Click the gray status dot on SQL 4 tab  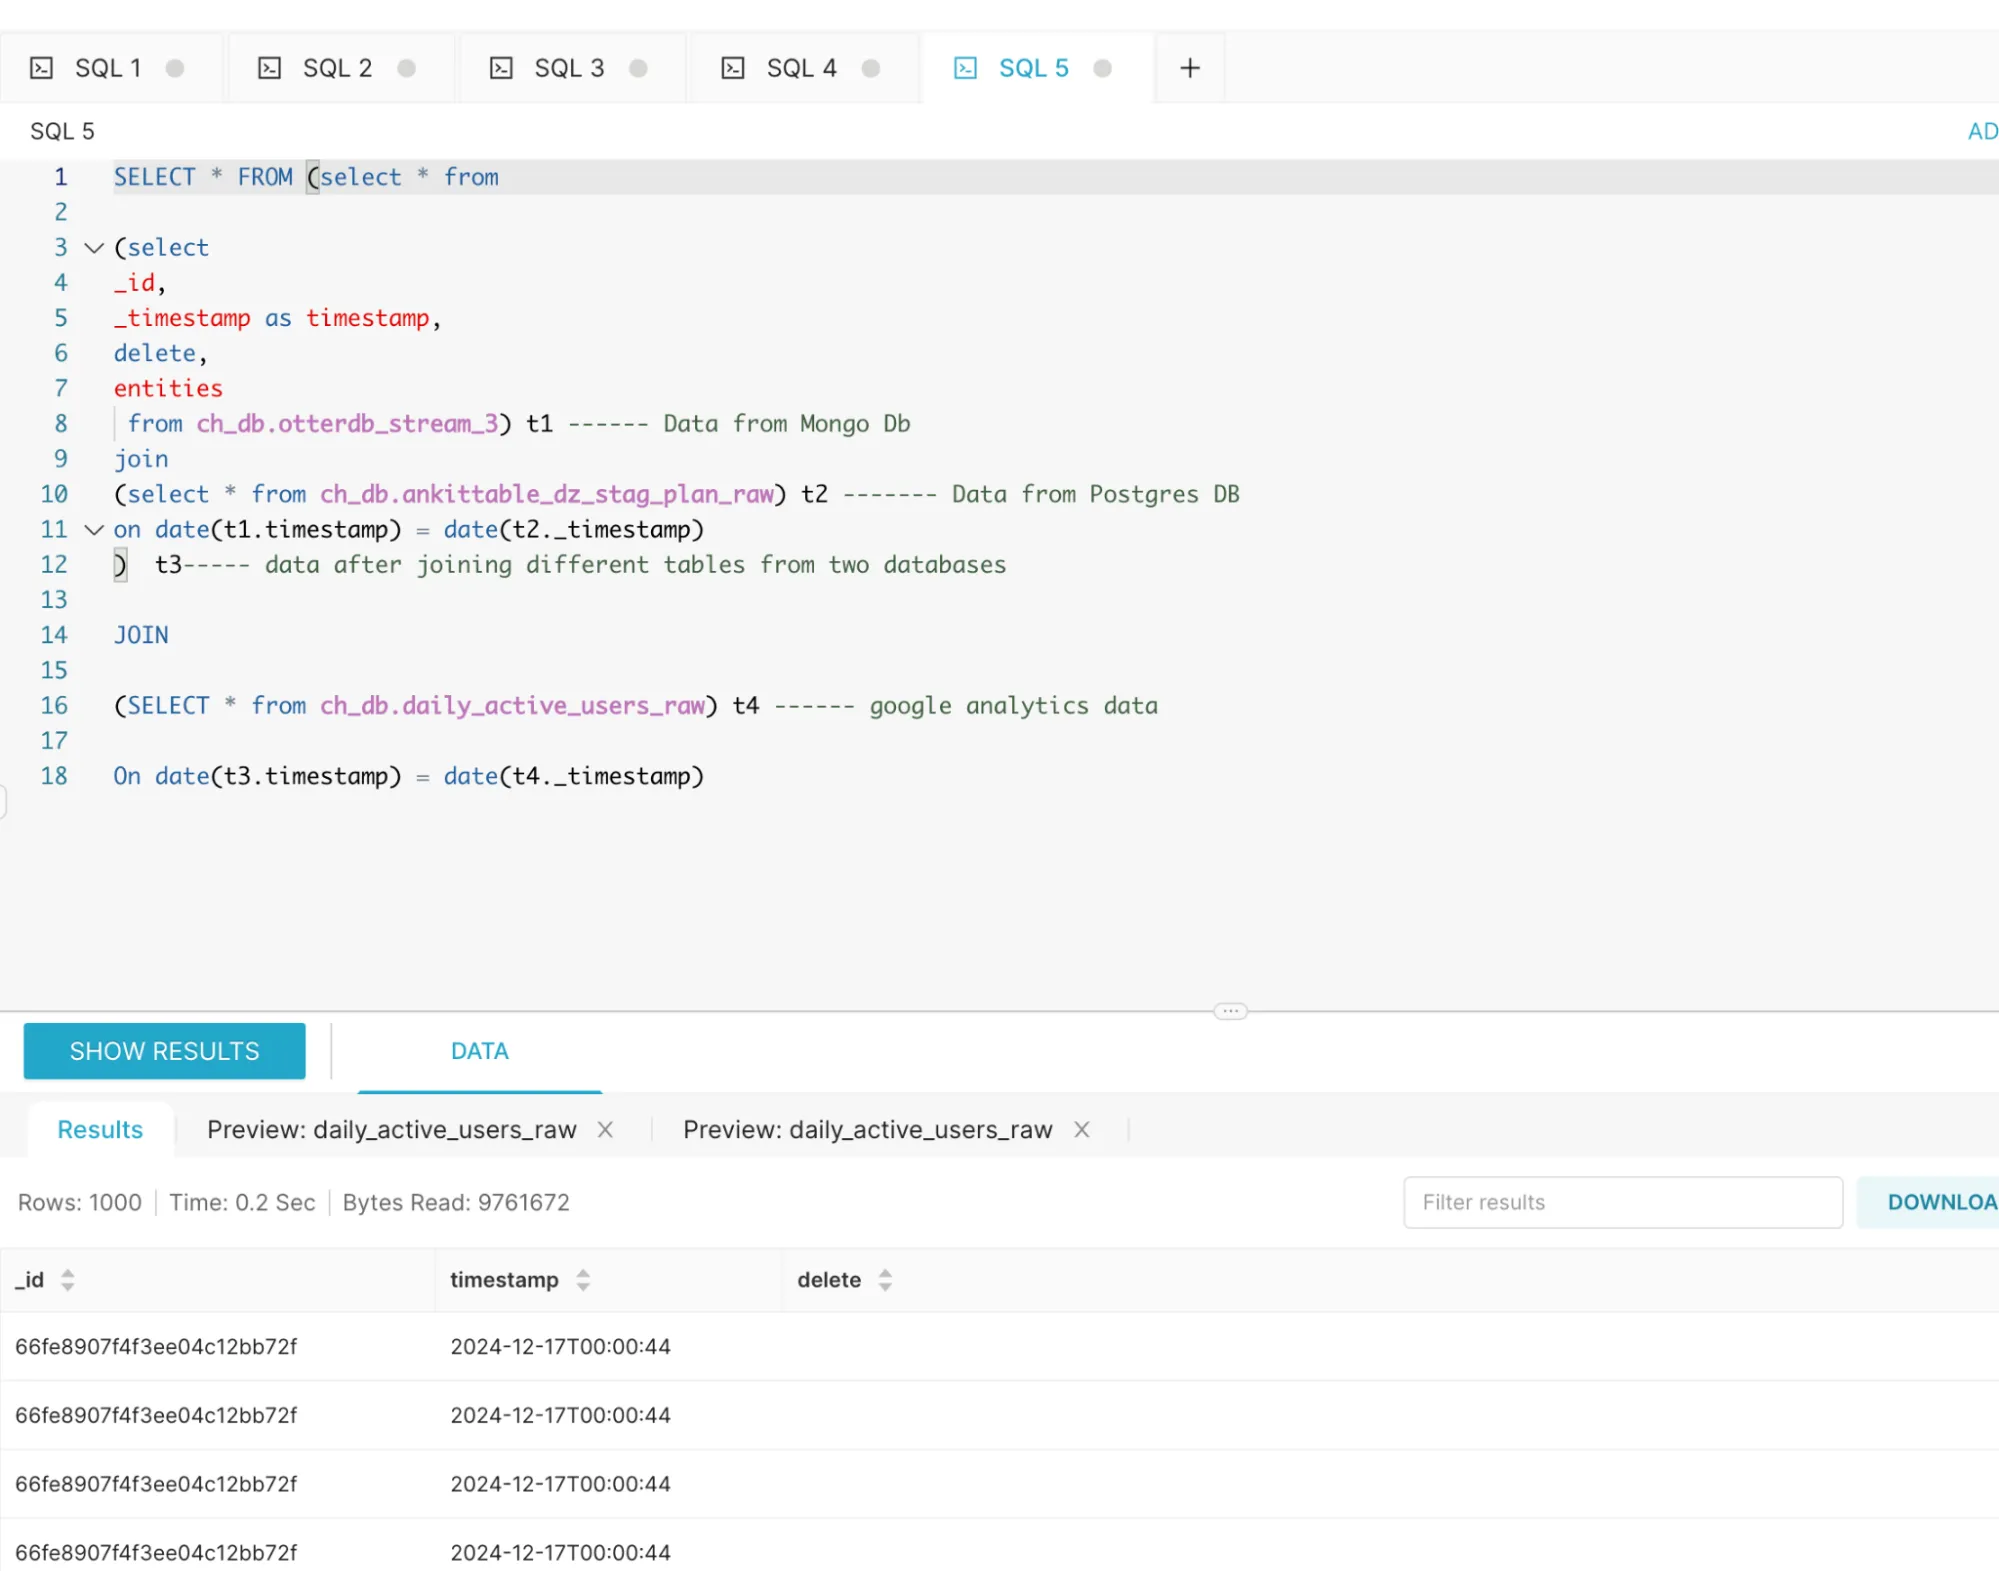[870, 68]
